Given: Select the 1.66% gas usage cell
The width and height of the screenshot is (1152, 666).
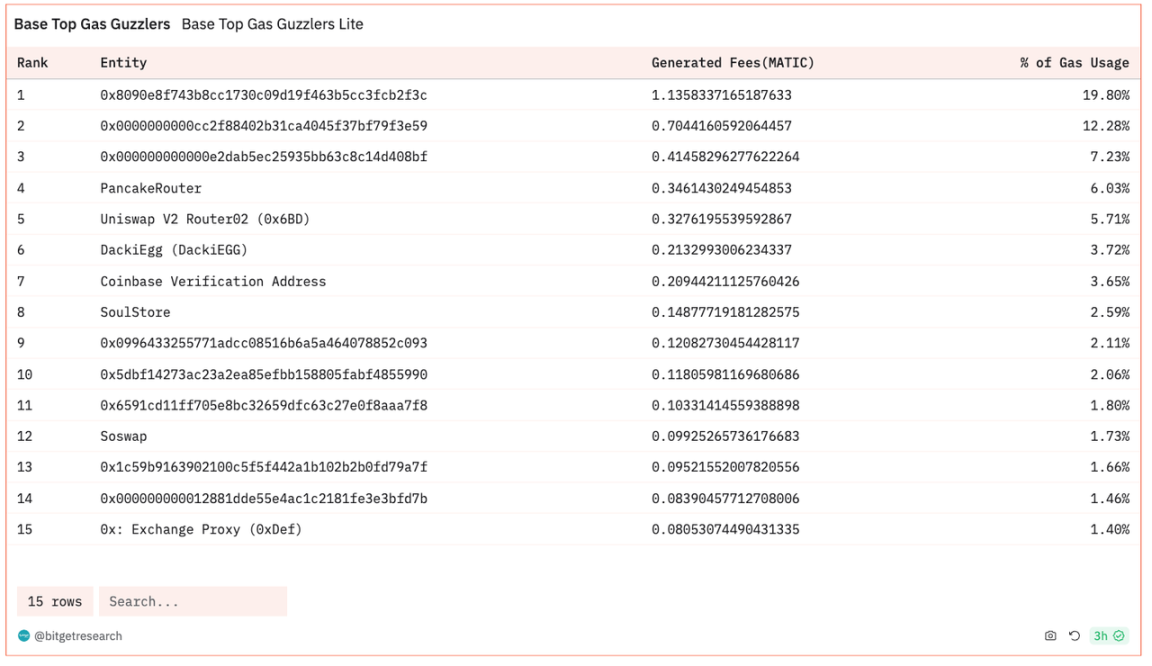Looking at the screenshot, I should click(x=1109, y=468).
